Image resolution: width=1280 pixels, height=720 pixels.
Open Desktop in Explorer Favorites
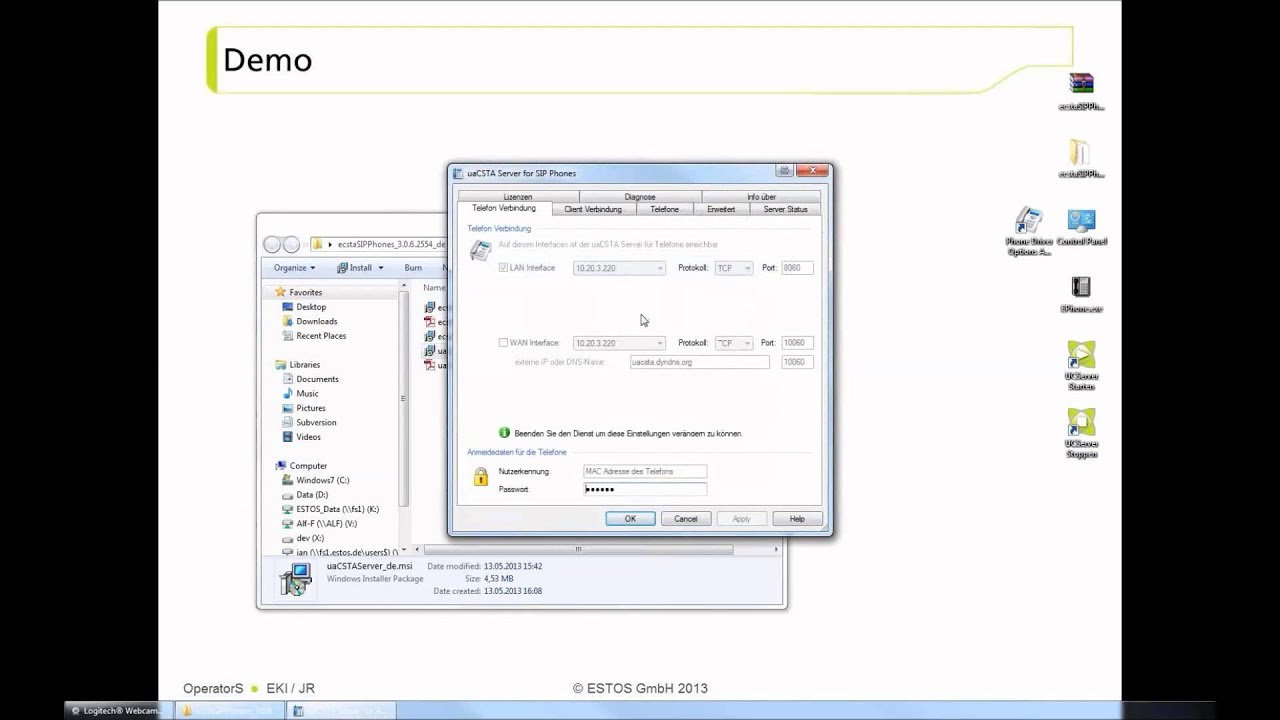[x=311, y=307]
